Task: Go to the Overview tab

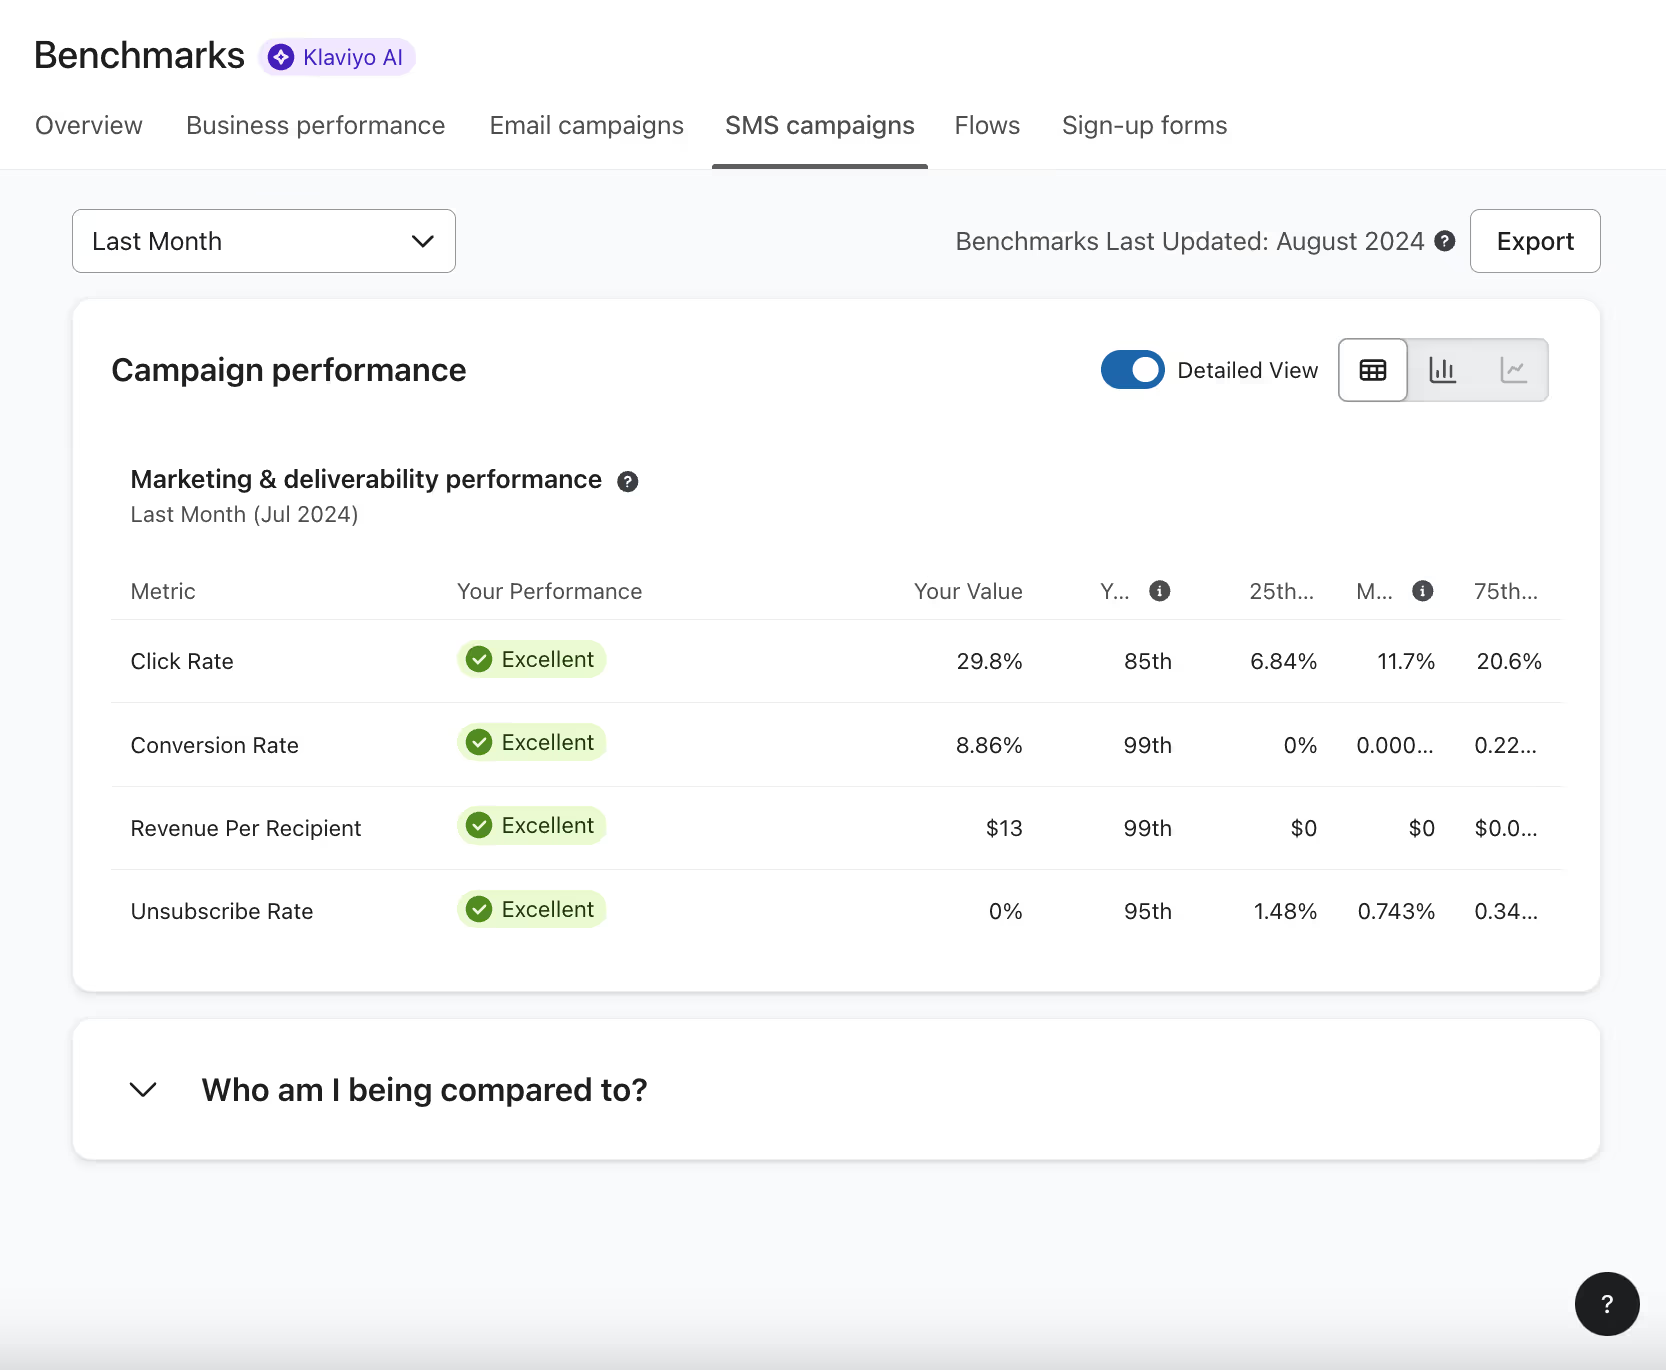Action: tap(89, 125)
